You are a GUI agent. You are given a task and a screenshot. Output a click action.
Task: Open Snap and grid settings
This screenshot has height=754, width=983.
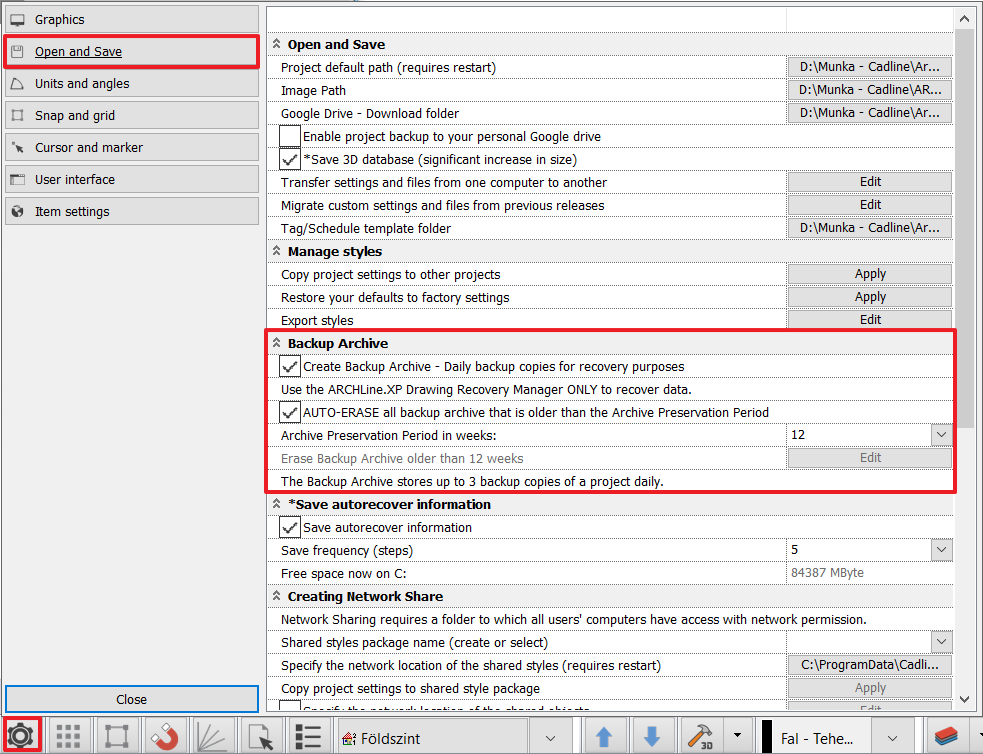(132, 115)
